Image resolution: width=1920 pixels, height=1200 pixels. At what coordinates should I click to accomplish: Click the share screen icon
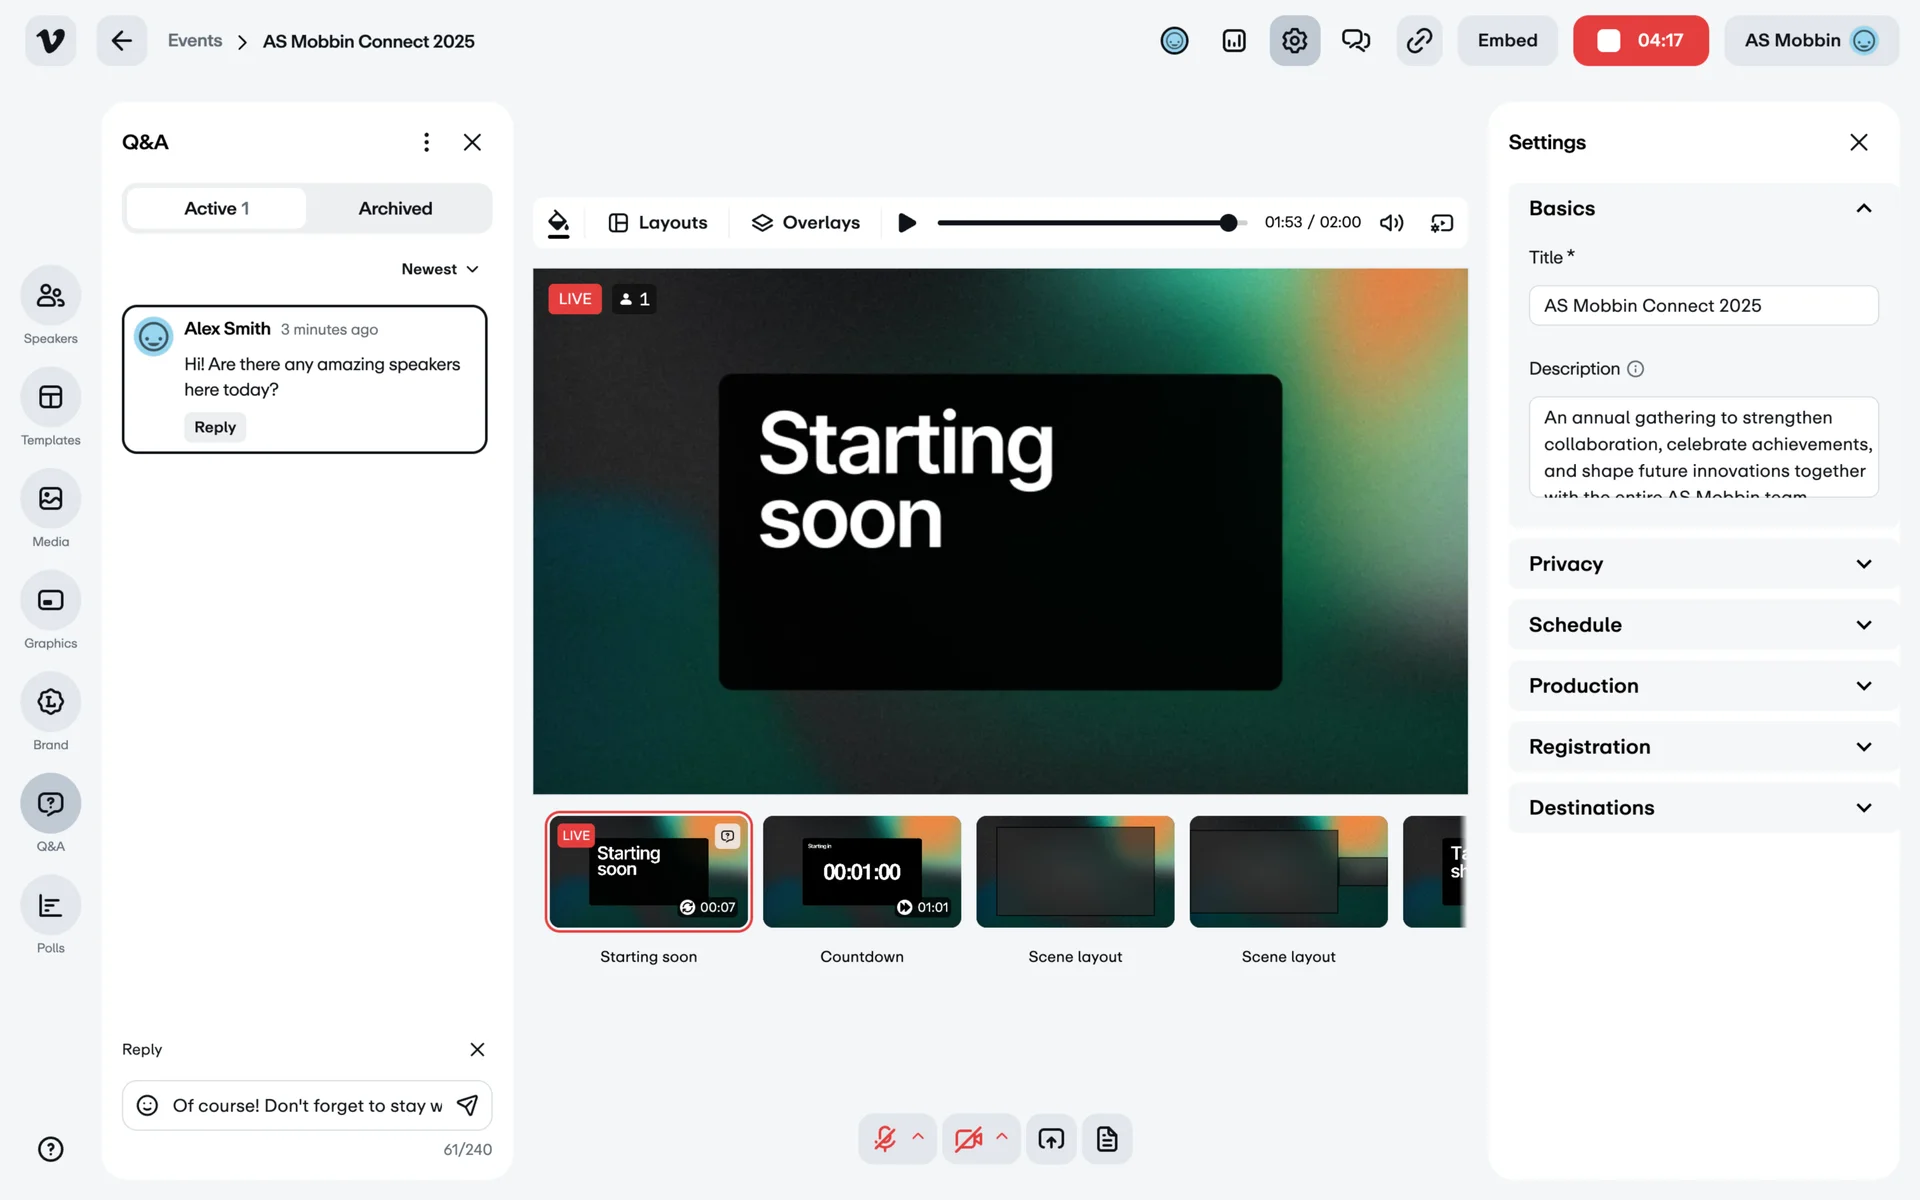pyautogui.click(x=1051, y=1139)
